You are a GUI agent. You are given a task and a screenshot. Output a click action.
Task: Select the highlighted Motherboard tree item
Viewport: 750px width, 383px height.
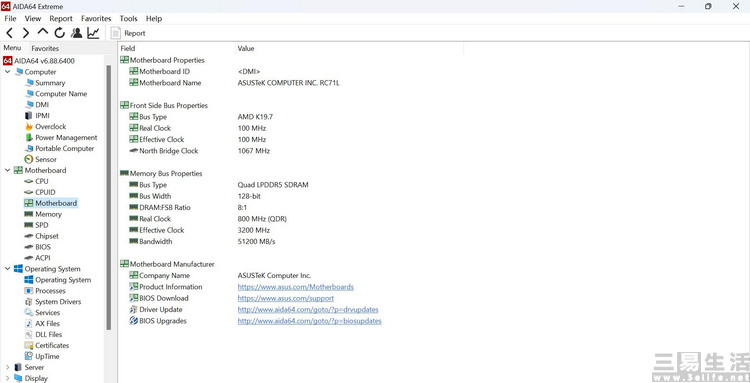(x=50, y=203)
